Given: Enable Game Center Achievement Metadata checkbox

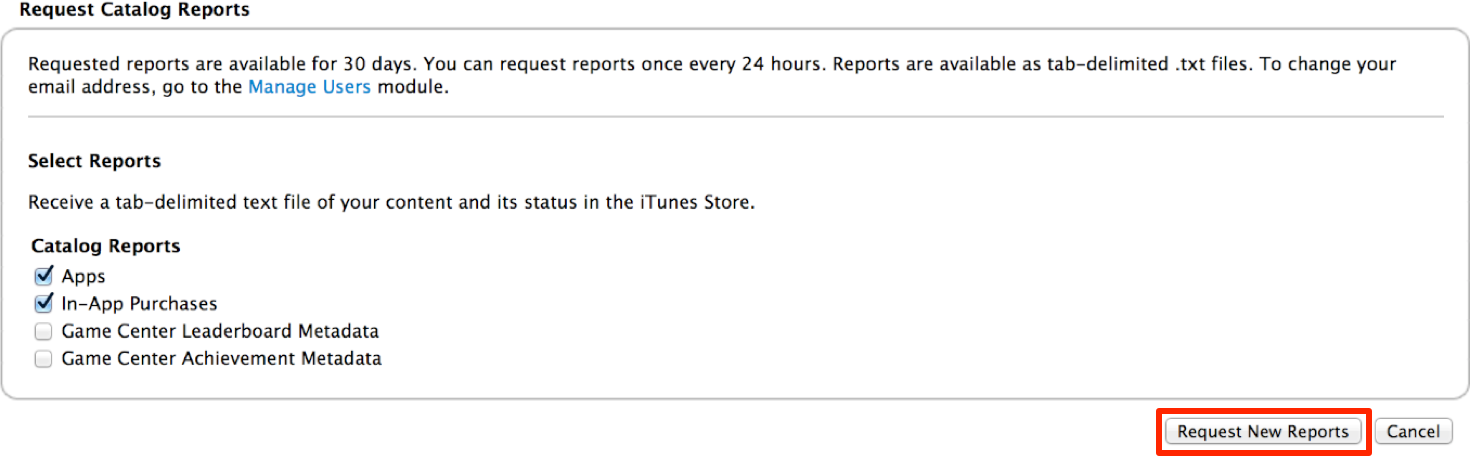Looking at the screenshot, I should [x=43, y=358].
